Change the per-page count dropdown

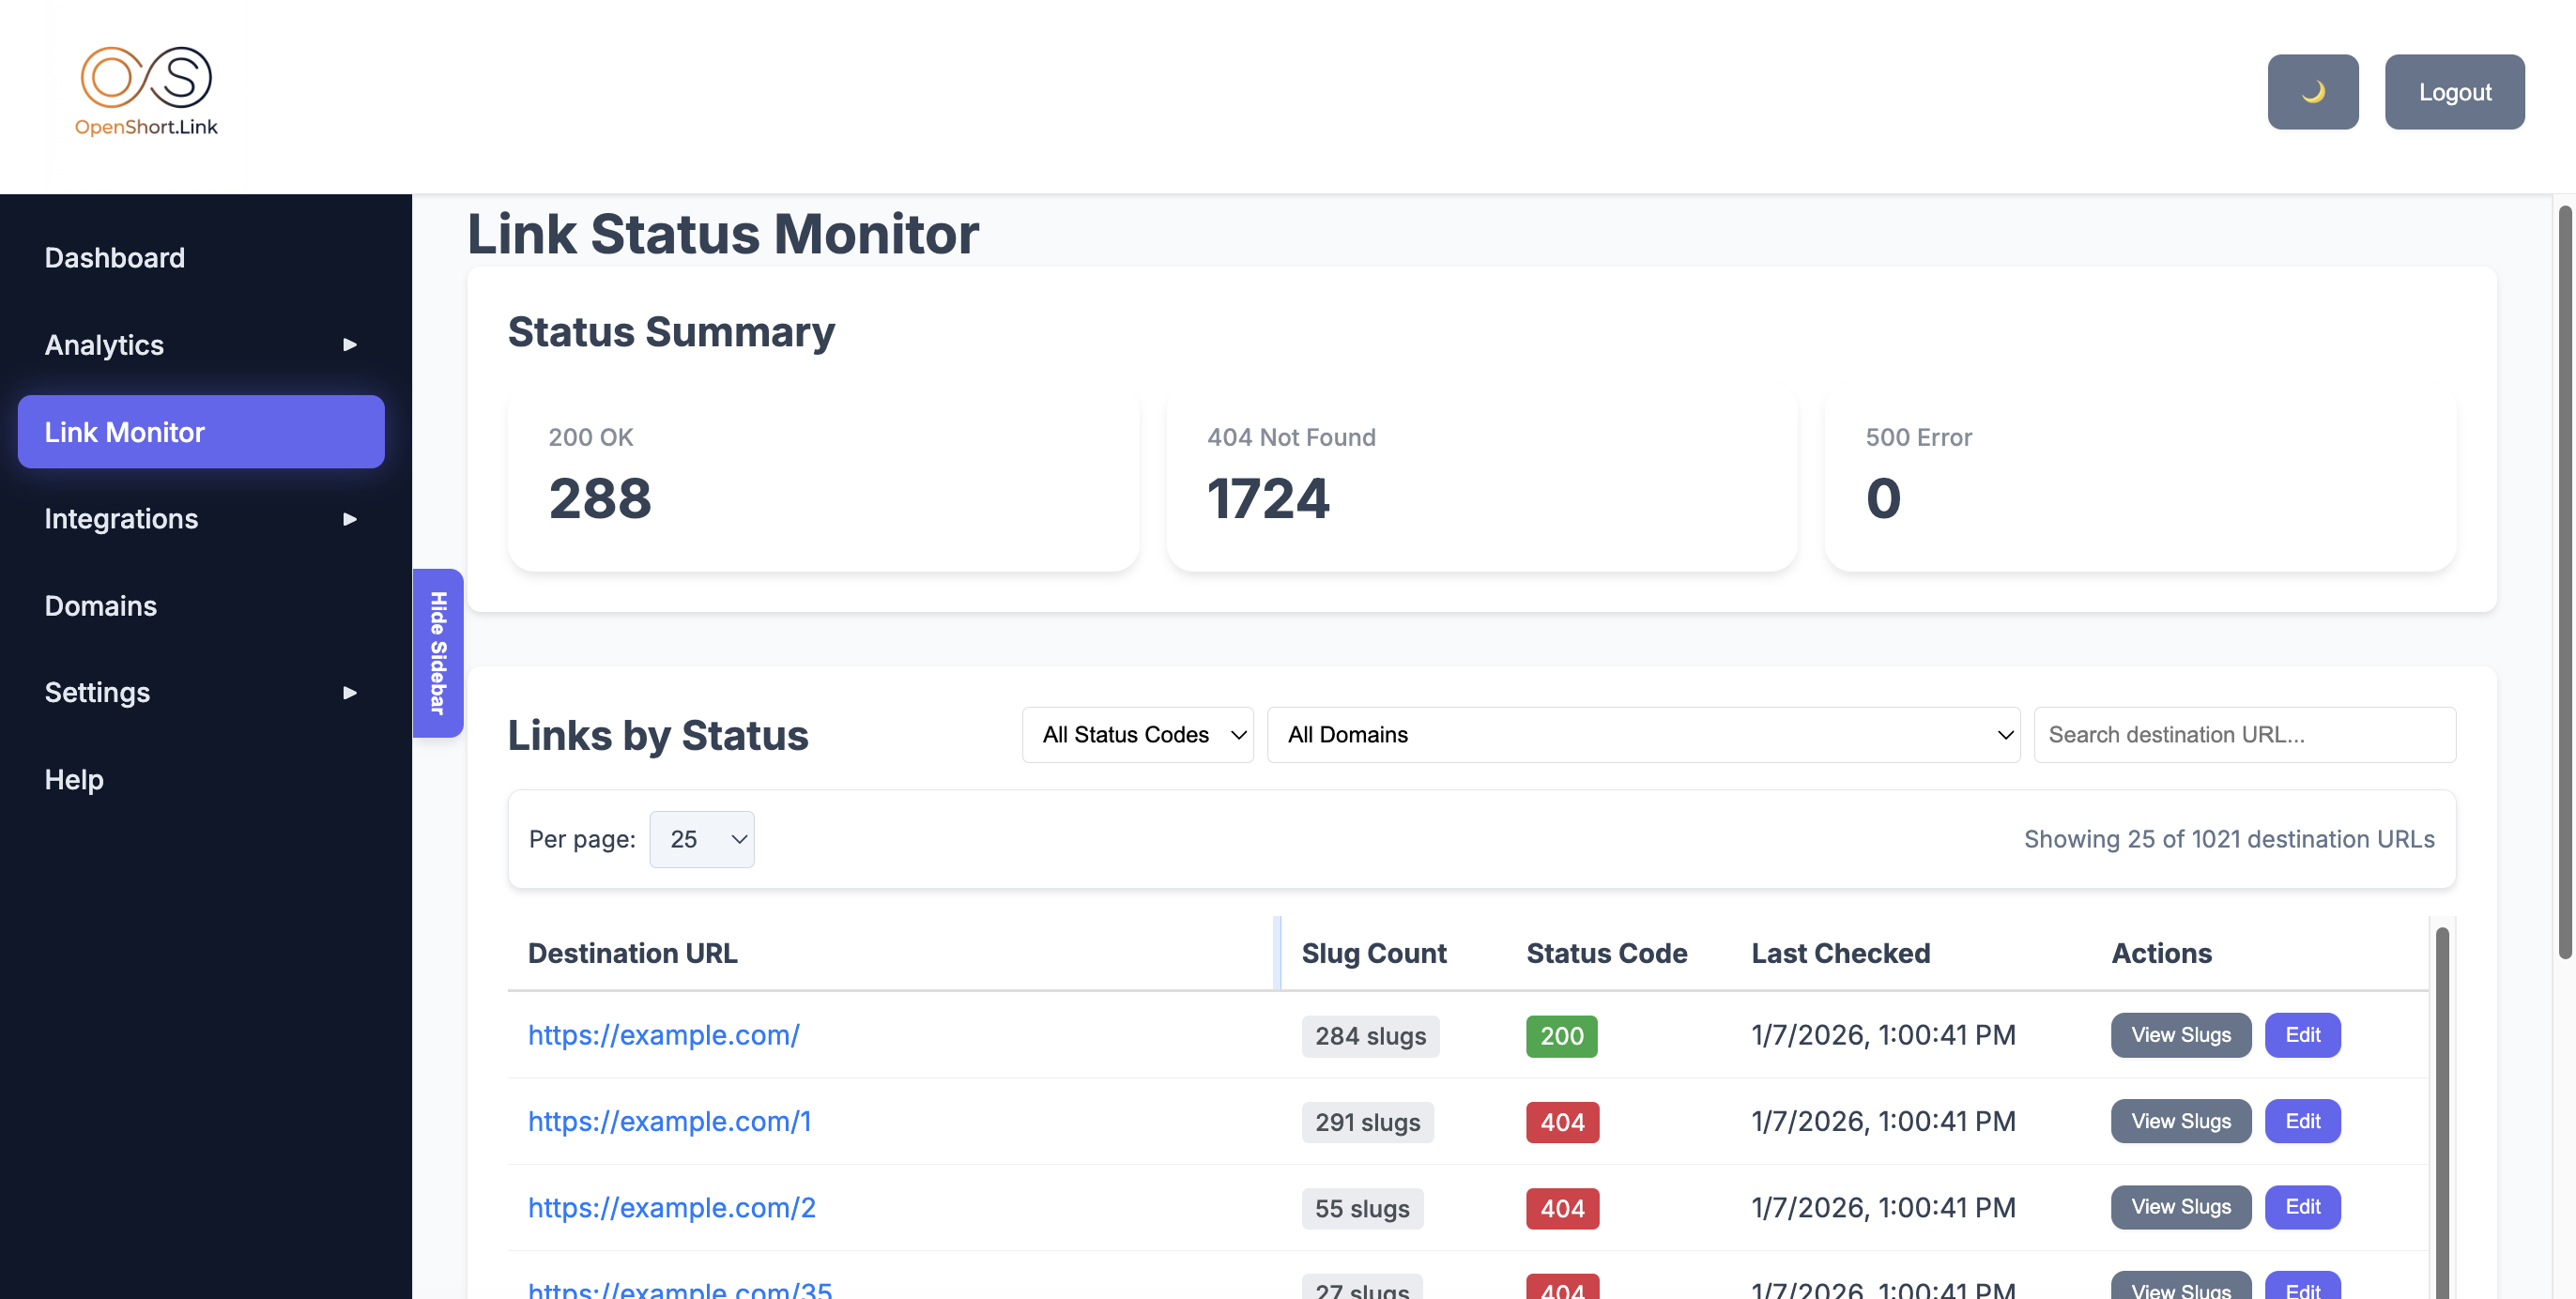(x=701, y=839)
